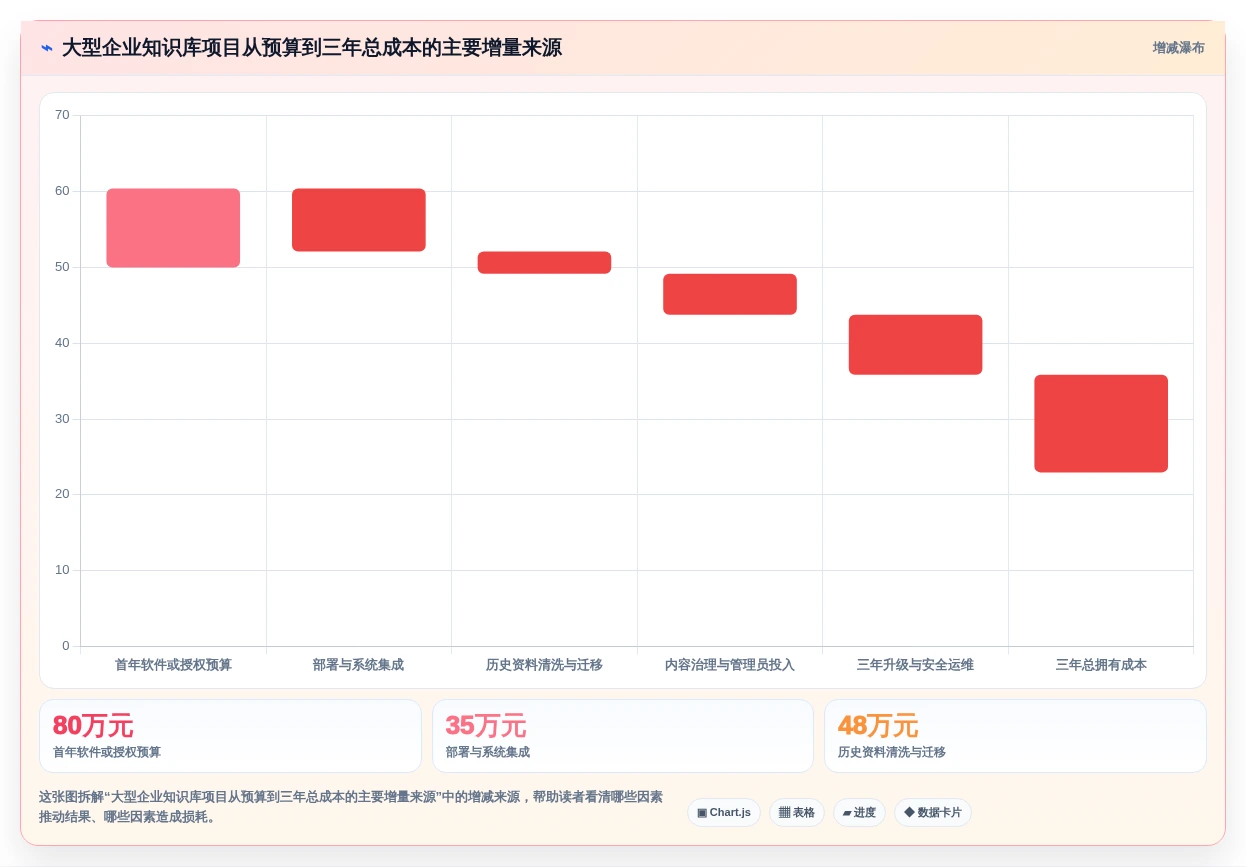
Task: Click the description paragraph starting 这张图拆解
Action: tap(351, 807)
